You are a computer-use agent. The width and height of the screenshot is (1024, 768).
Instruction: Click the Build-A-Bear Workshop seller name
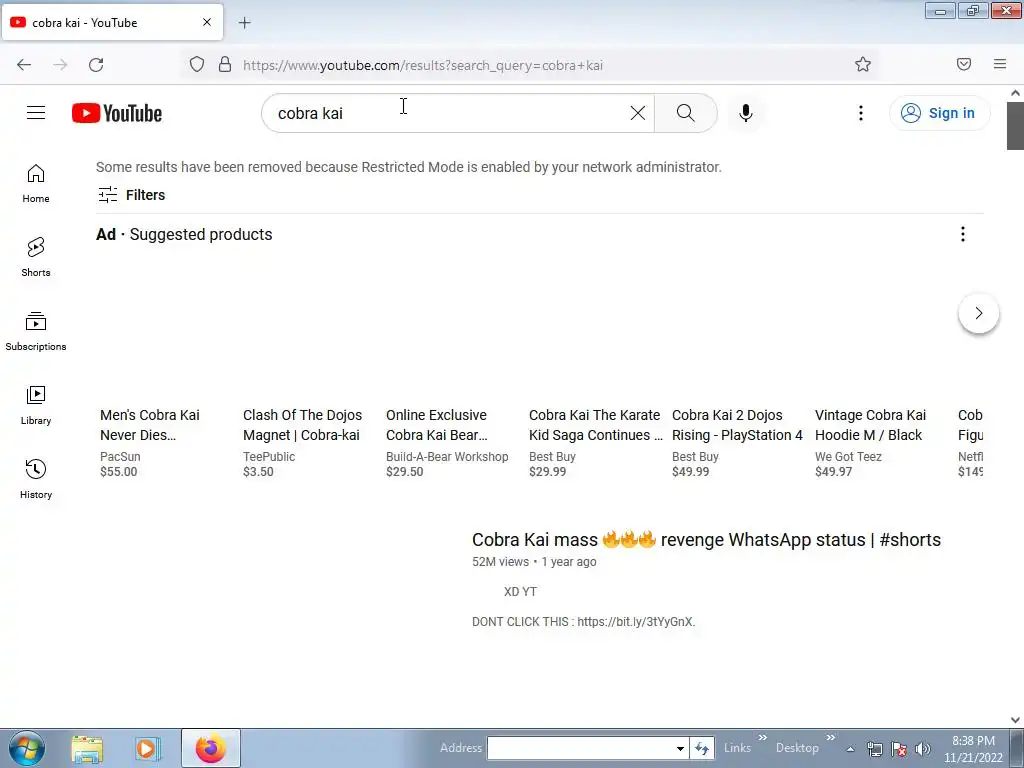(x=447, y=456)
